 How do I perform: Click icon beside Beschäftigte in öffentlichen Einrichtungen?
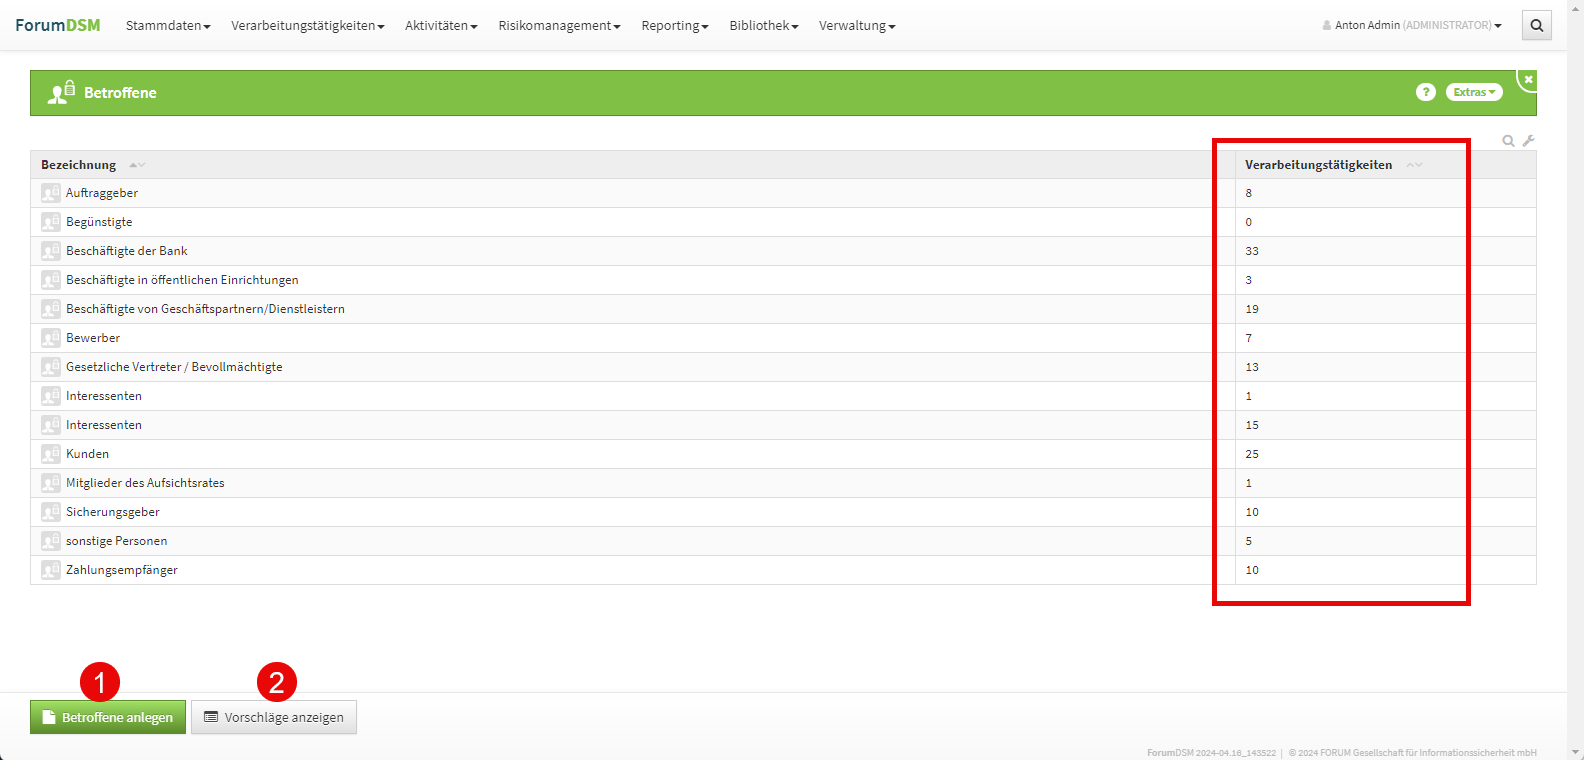click(x=51, y=280)
